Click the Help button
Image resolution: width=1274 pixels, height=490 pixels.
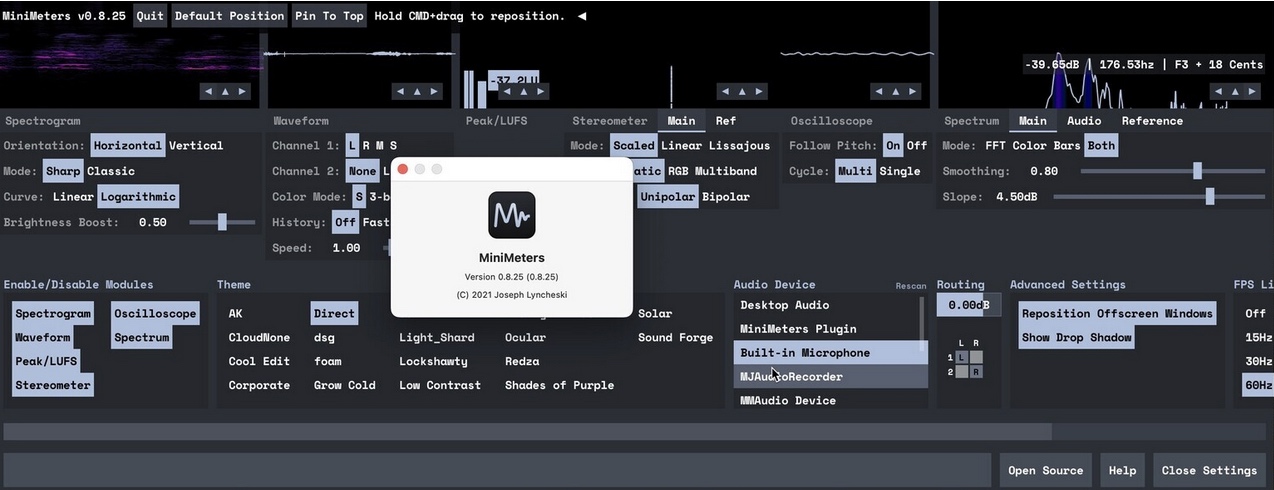1122,471
